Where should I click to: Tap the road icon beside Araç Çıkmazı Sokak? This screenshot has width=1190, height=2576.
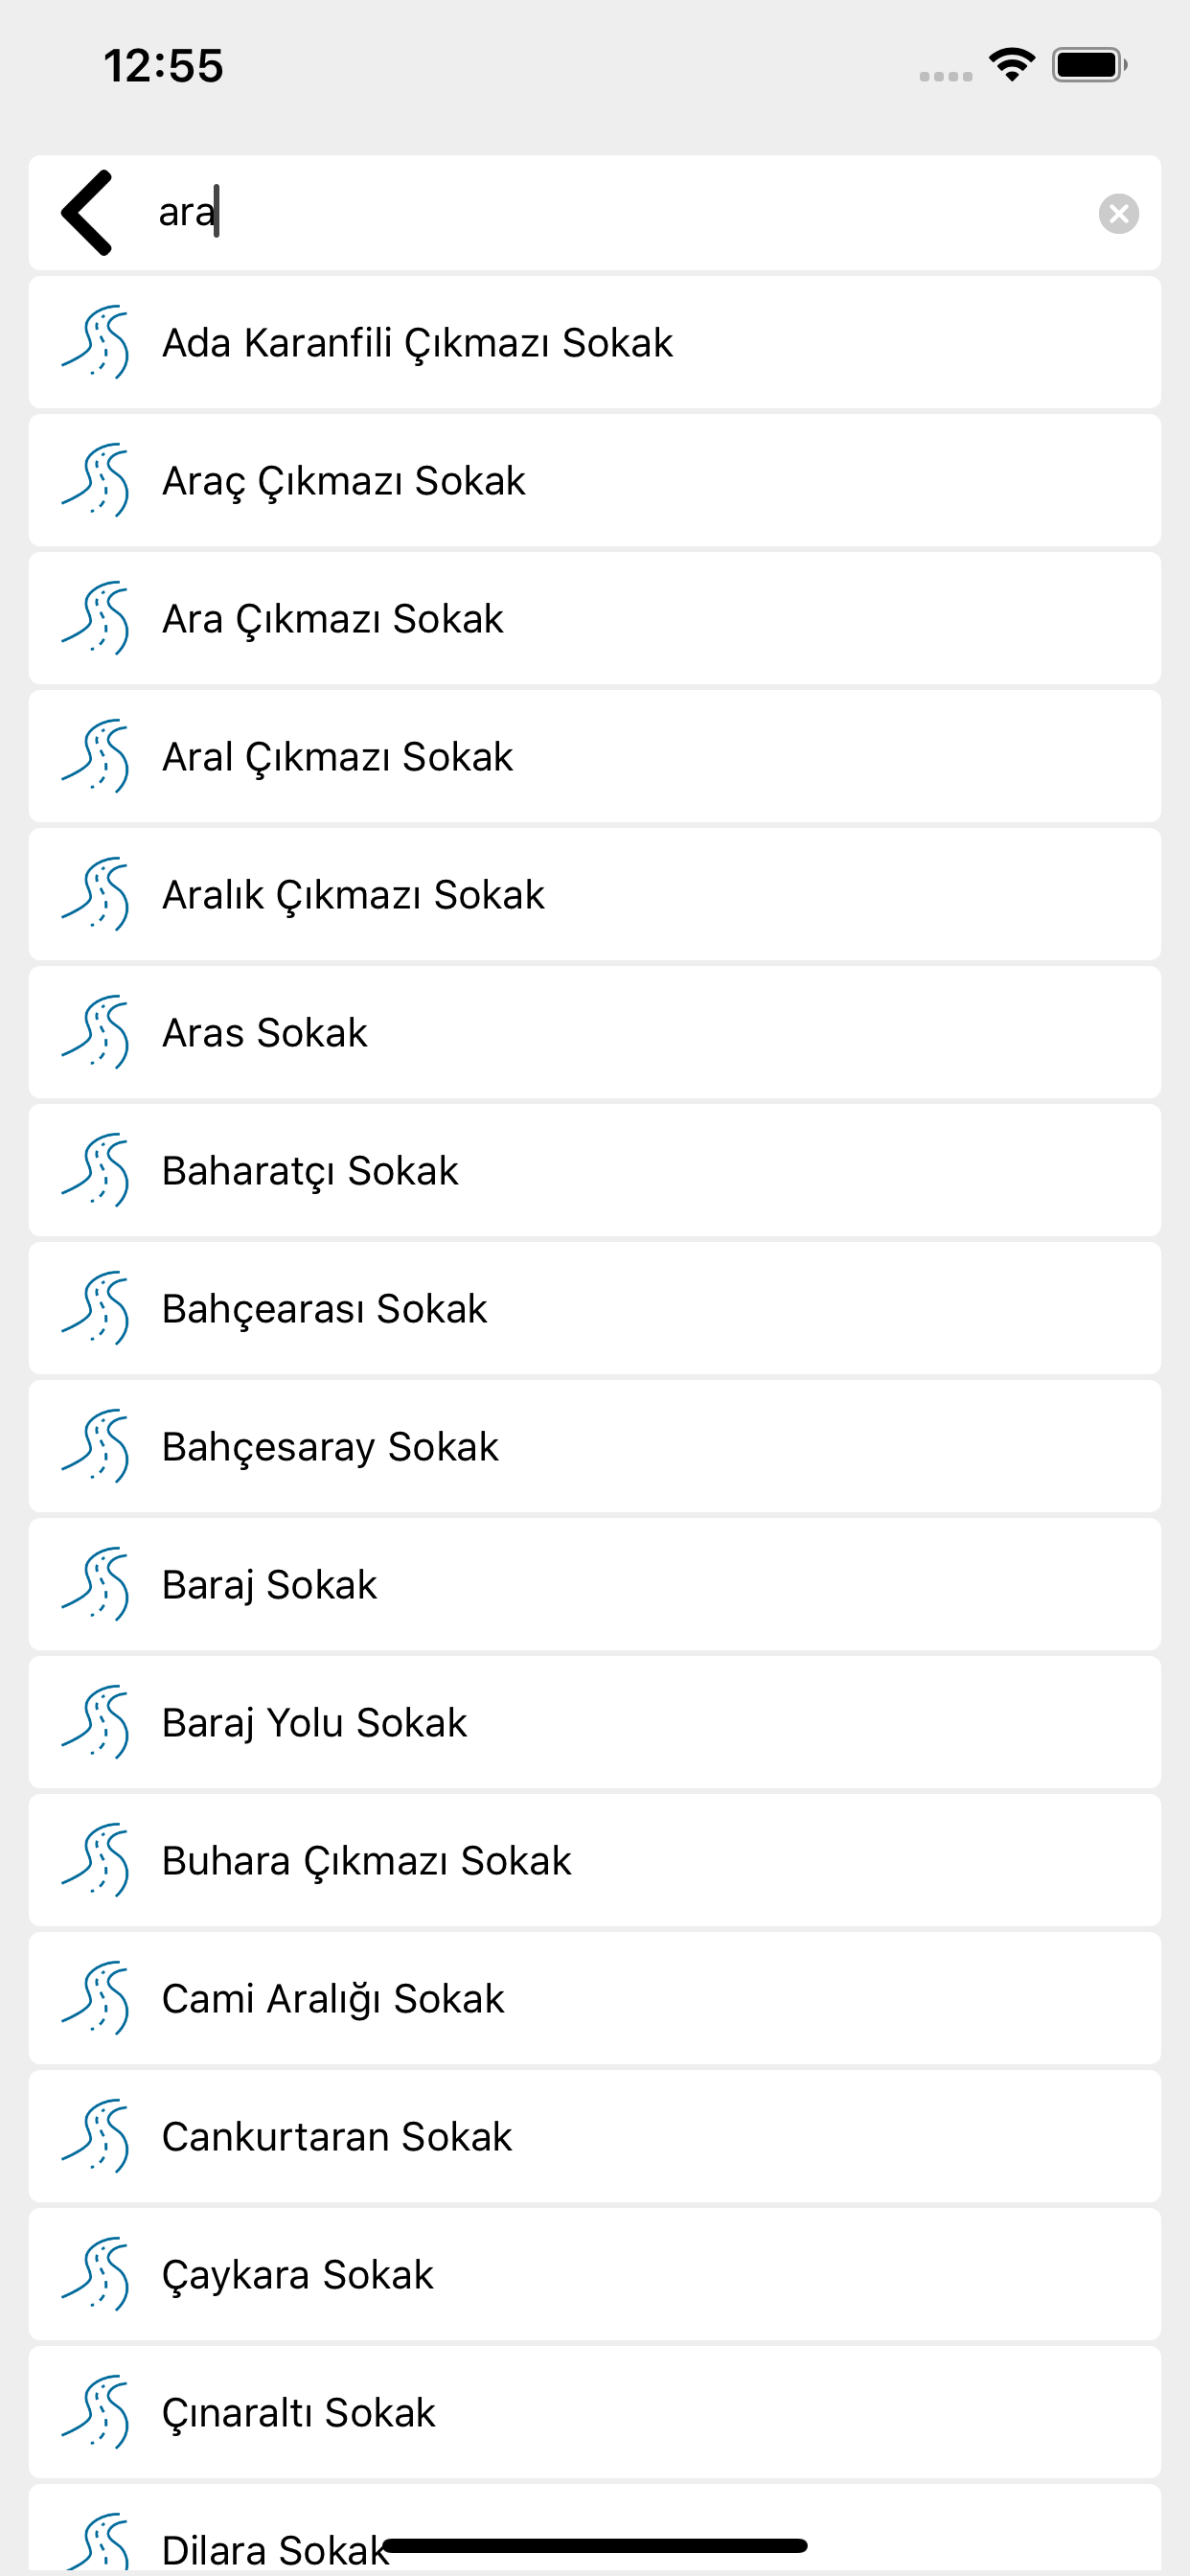click(x=95, y=480)
